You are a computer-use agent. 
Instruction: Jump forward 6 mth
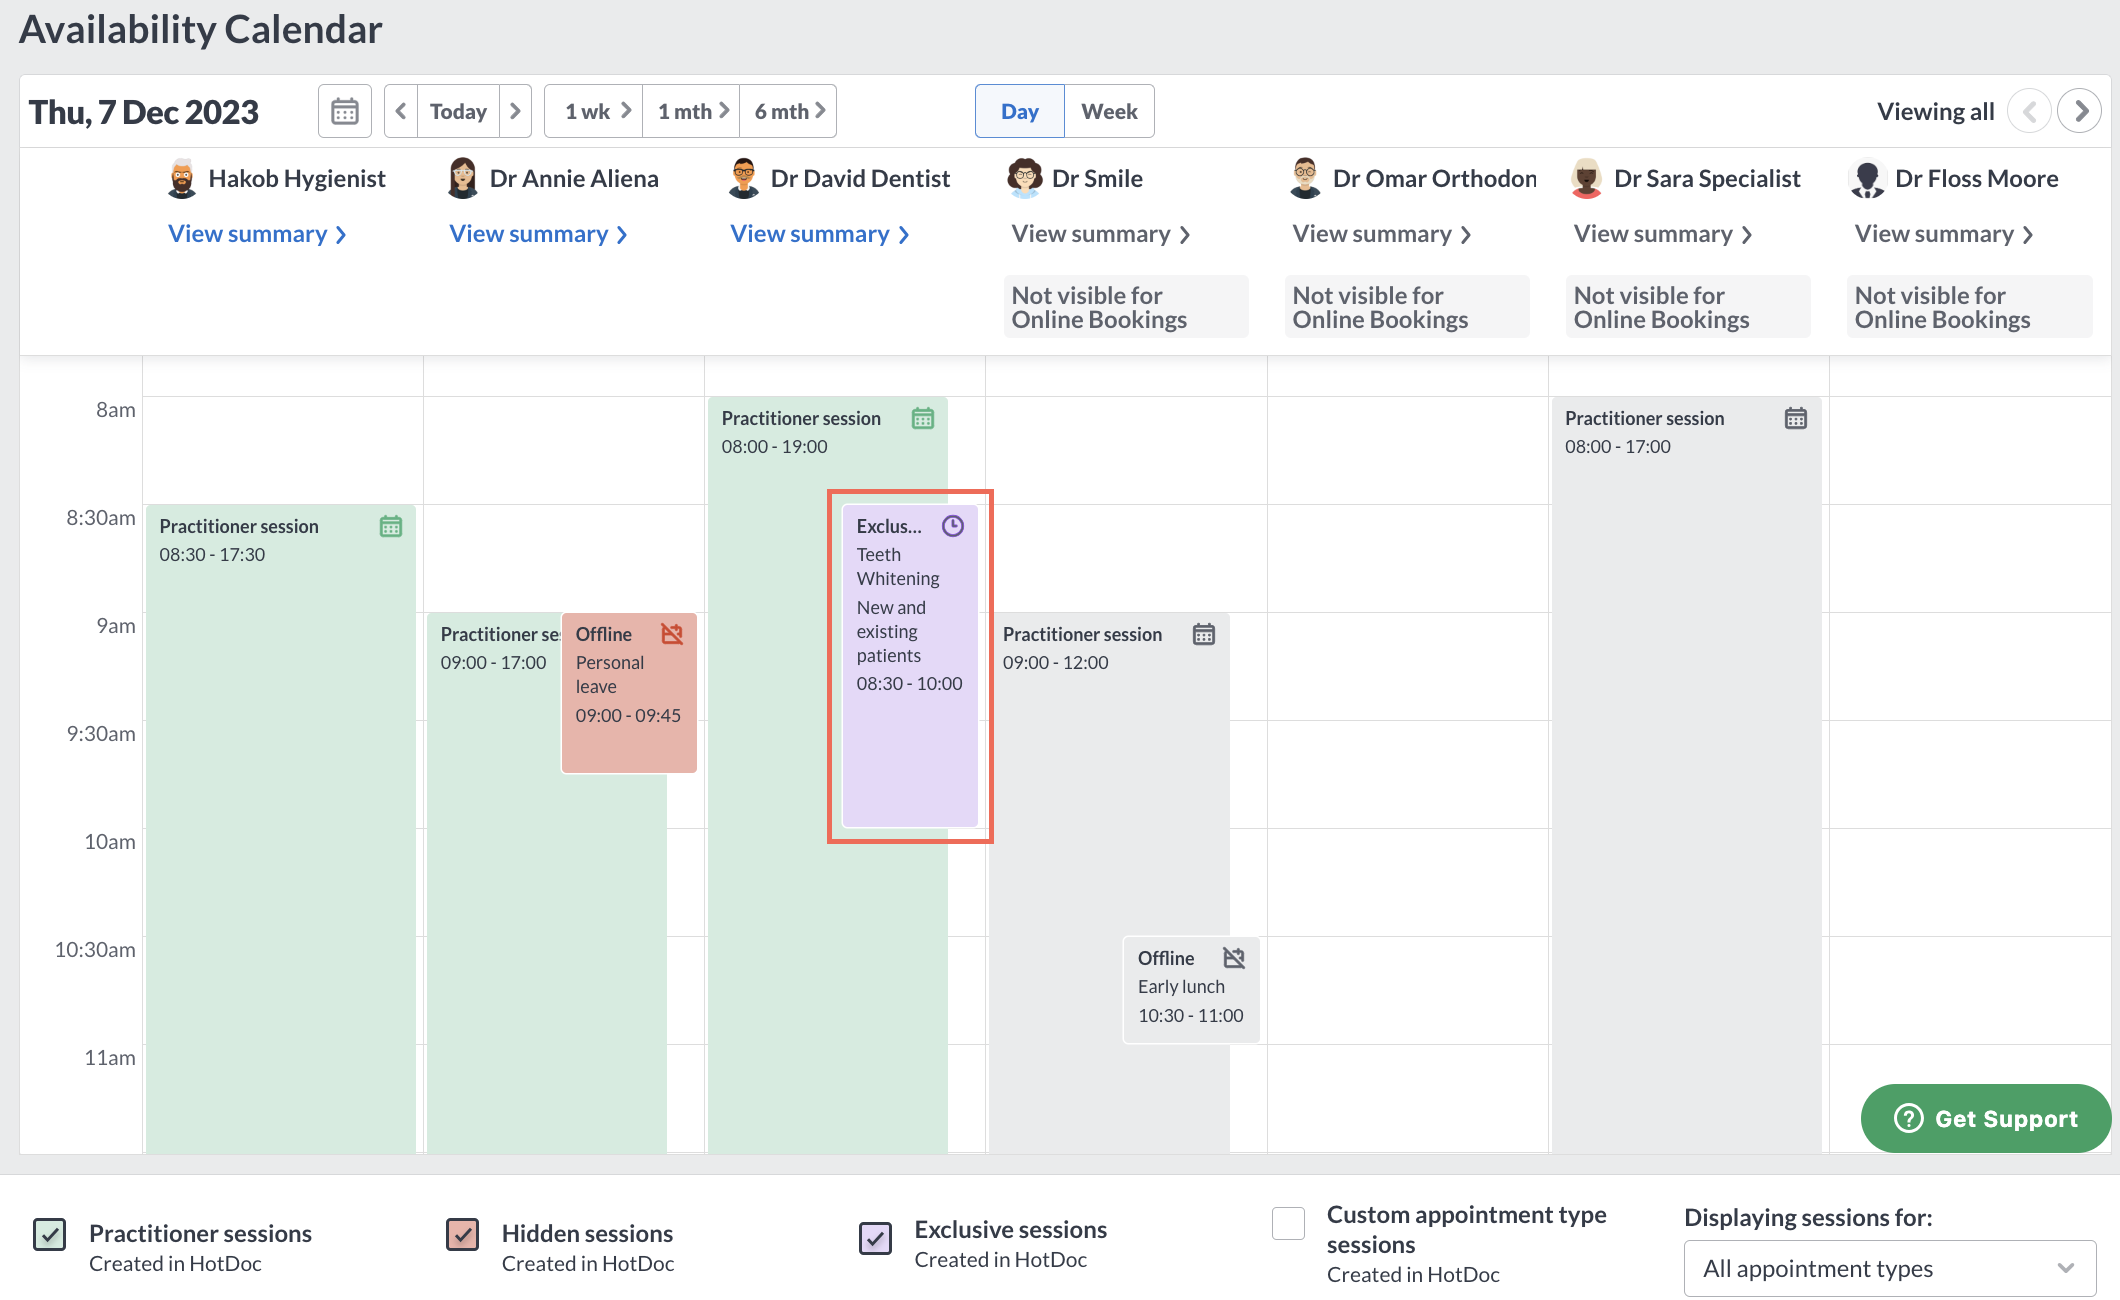(789, 111)
